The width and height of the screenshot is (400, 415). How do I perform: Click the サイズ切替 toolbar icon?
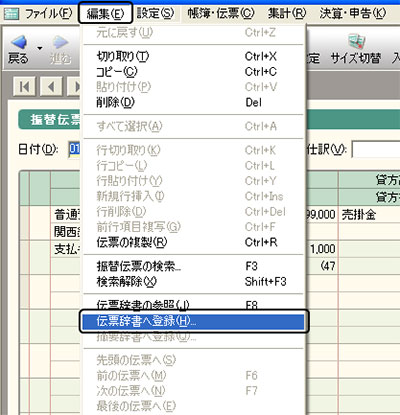(x=356, y=42)
